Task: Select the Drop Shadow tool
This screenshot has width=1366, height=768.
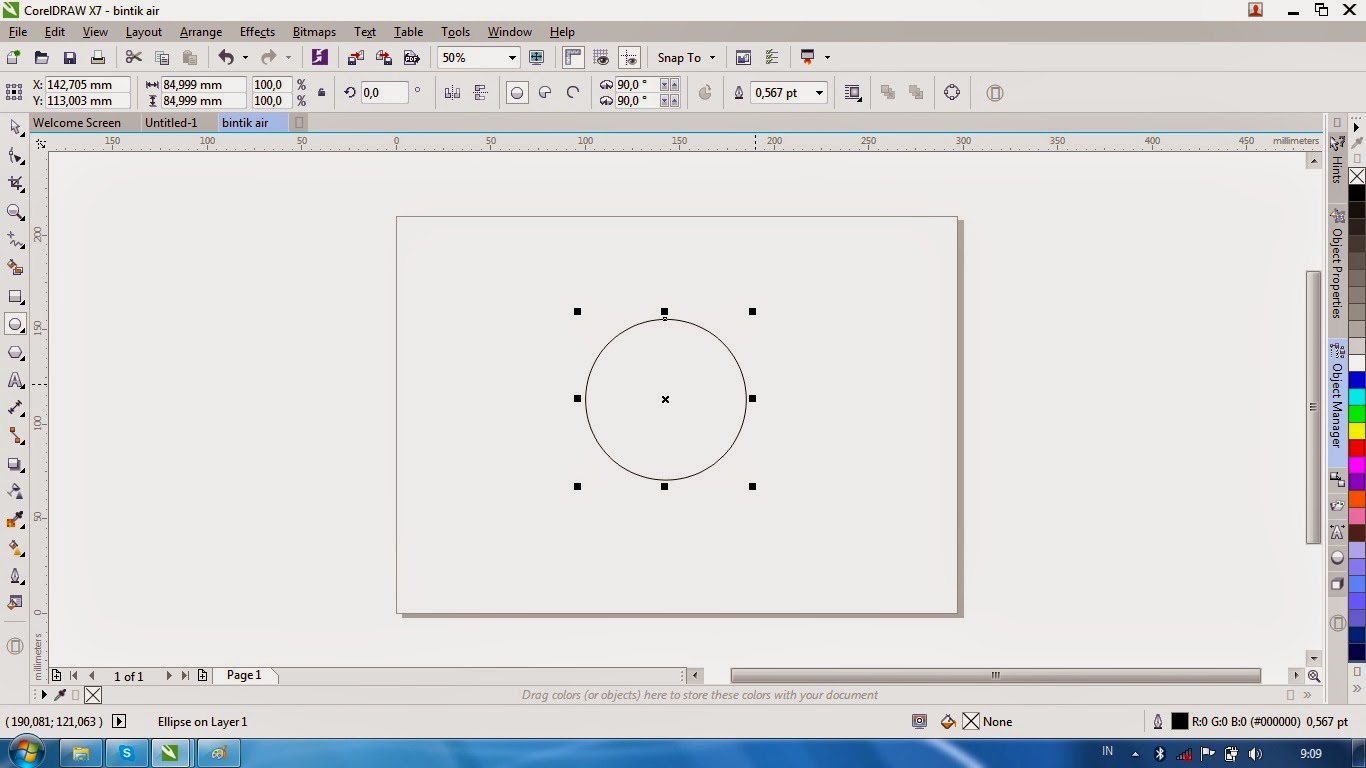Action: pyautogui.click(x=15, y=465)
